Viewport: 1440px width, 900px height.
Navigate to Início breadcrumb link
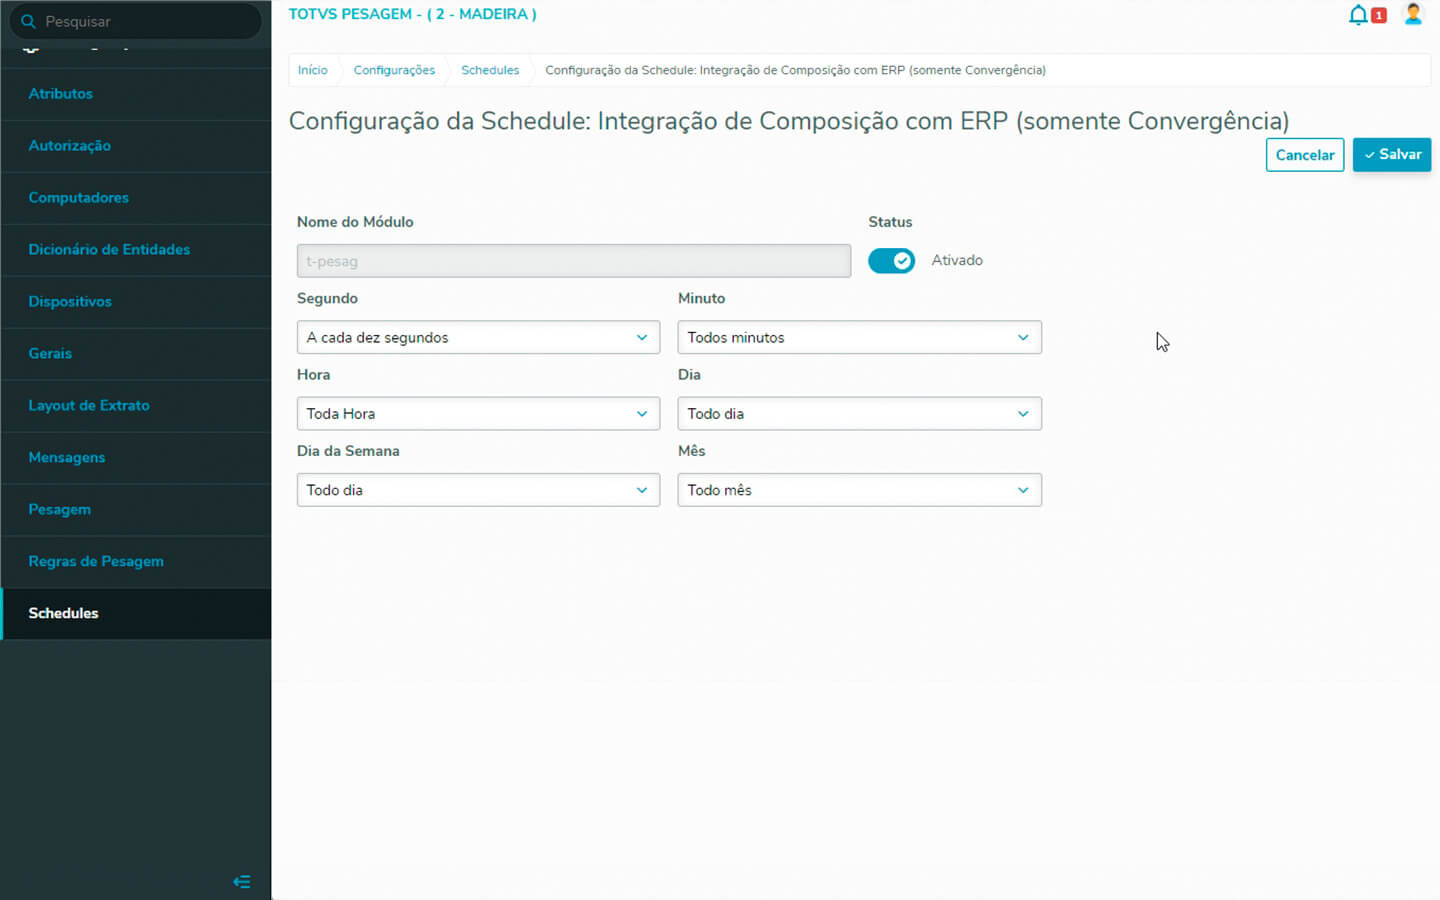pos(312,70)
